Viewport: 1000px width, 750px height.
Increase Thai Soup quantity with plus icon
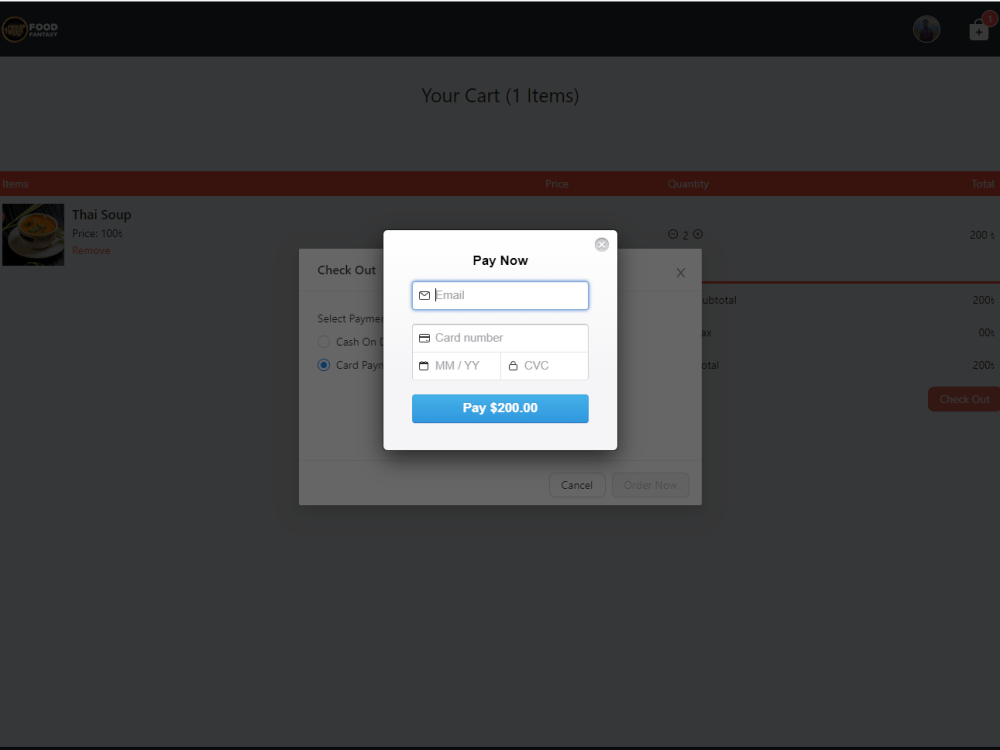coord(698,234)
